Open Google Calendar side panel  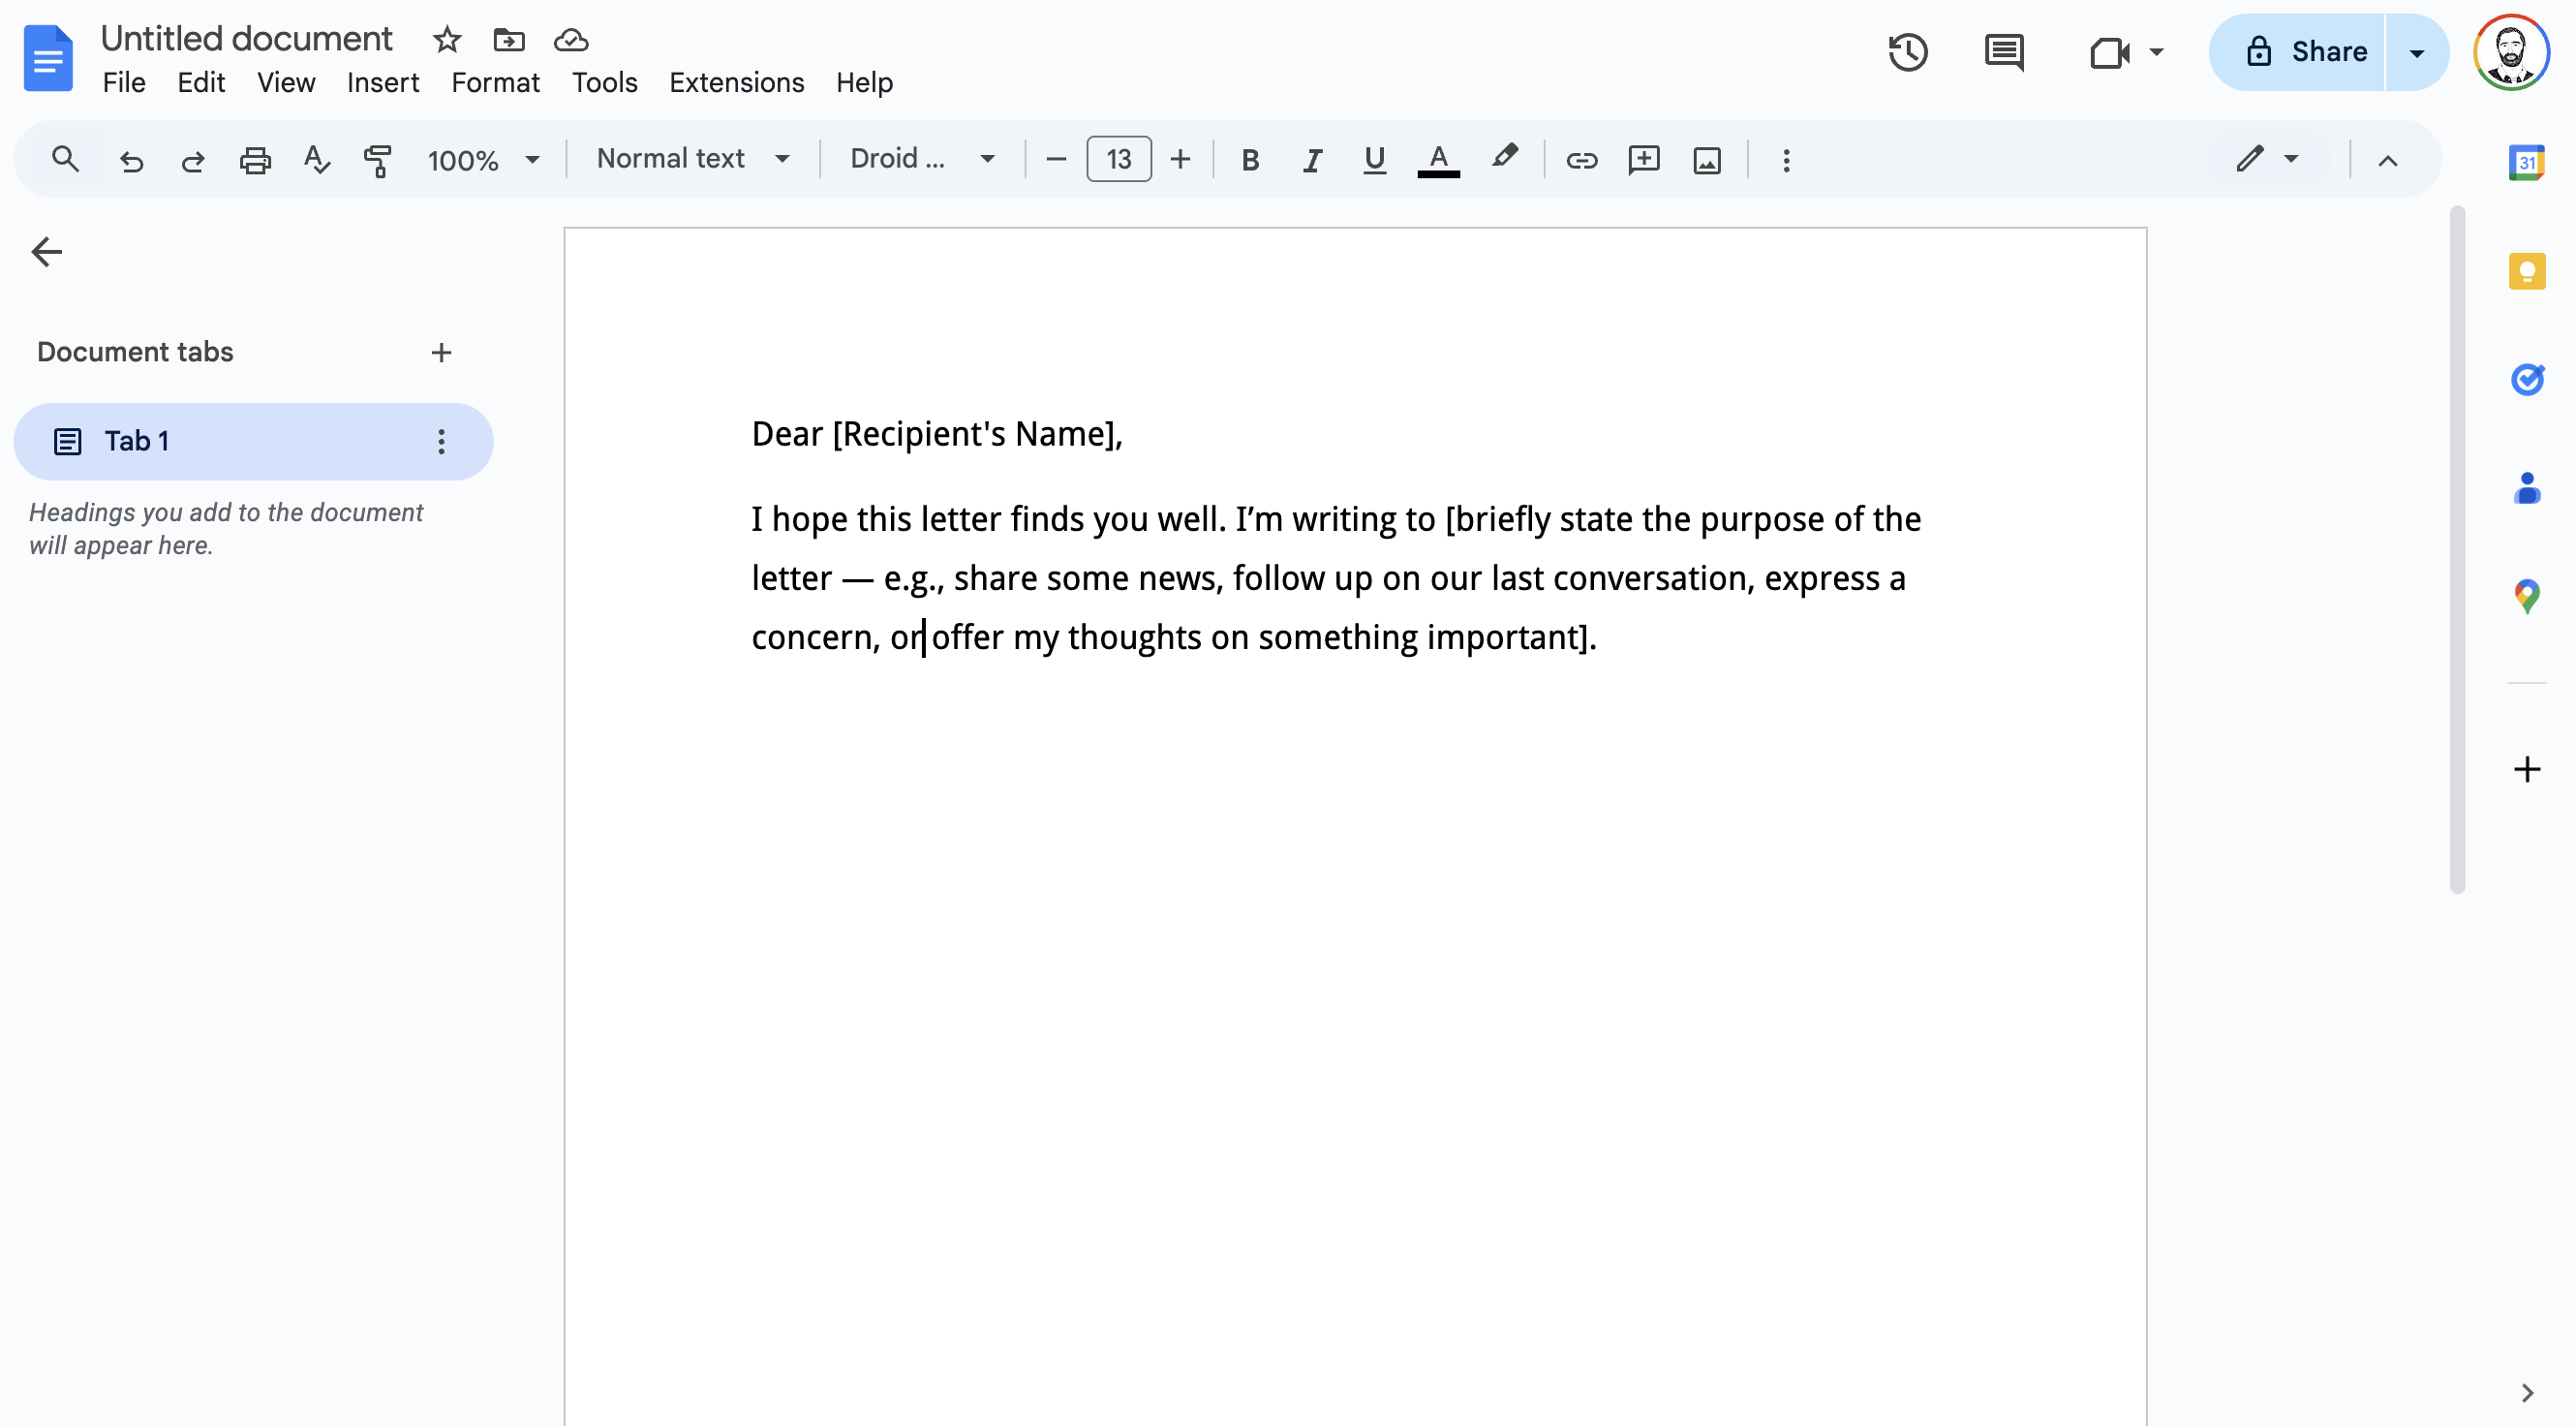pyautogui.click(x=2526, y=162)
